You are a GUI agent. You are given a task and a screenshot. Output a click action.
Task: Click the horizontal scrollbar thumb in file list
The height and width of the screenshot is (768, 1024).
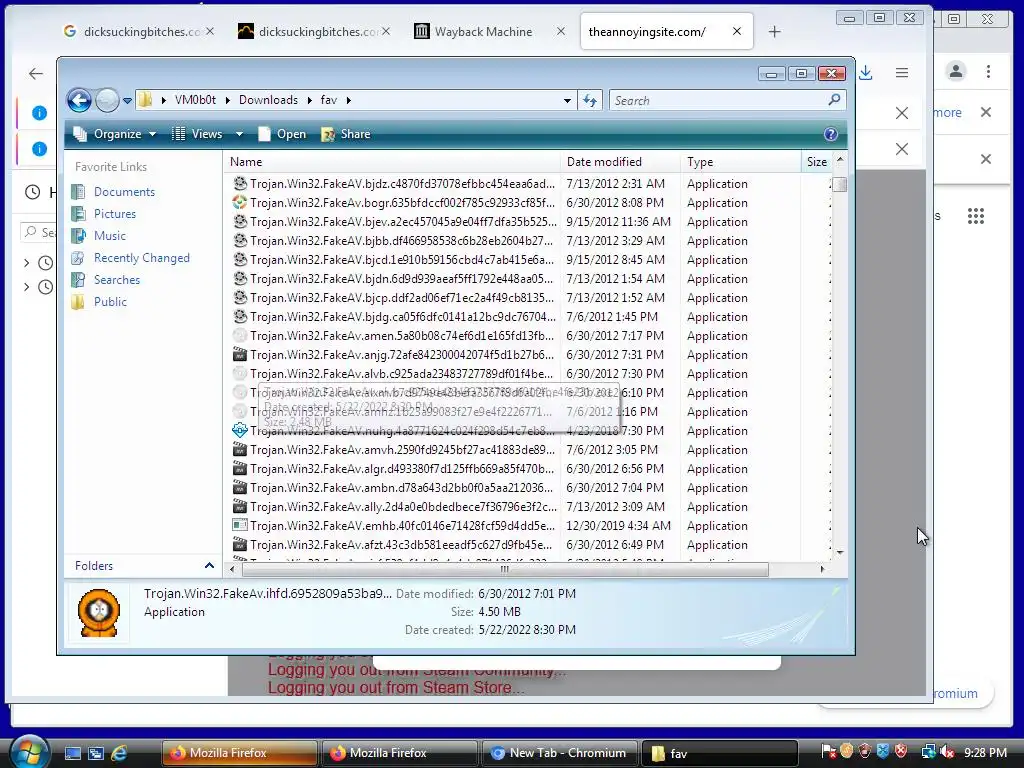tap(505, 569)
